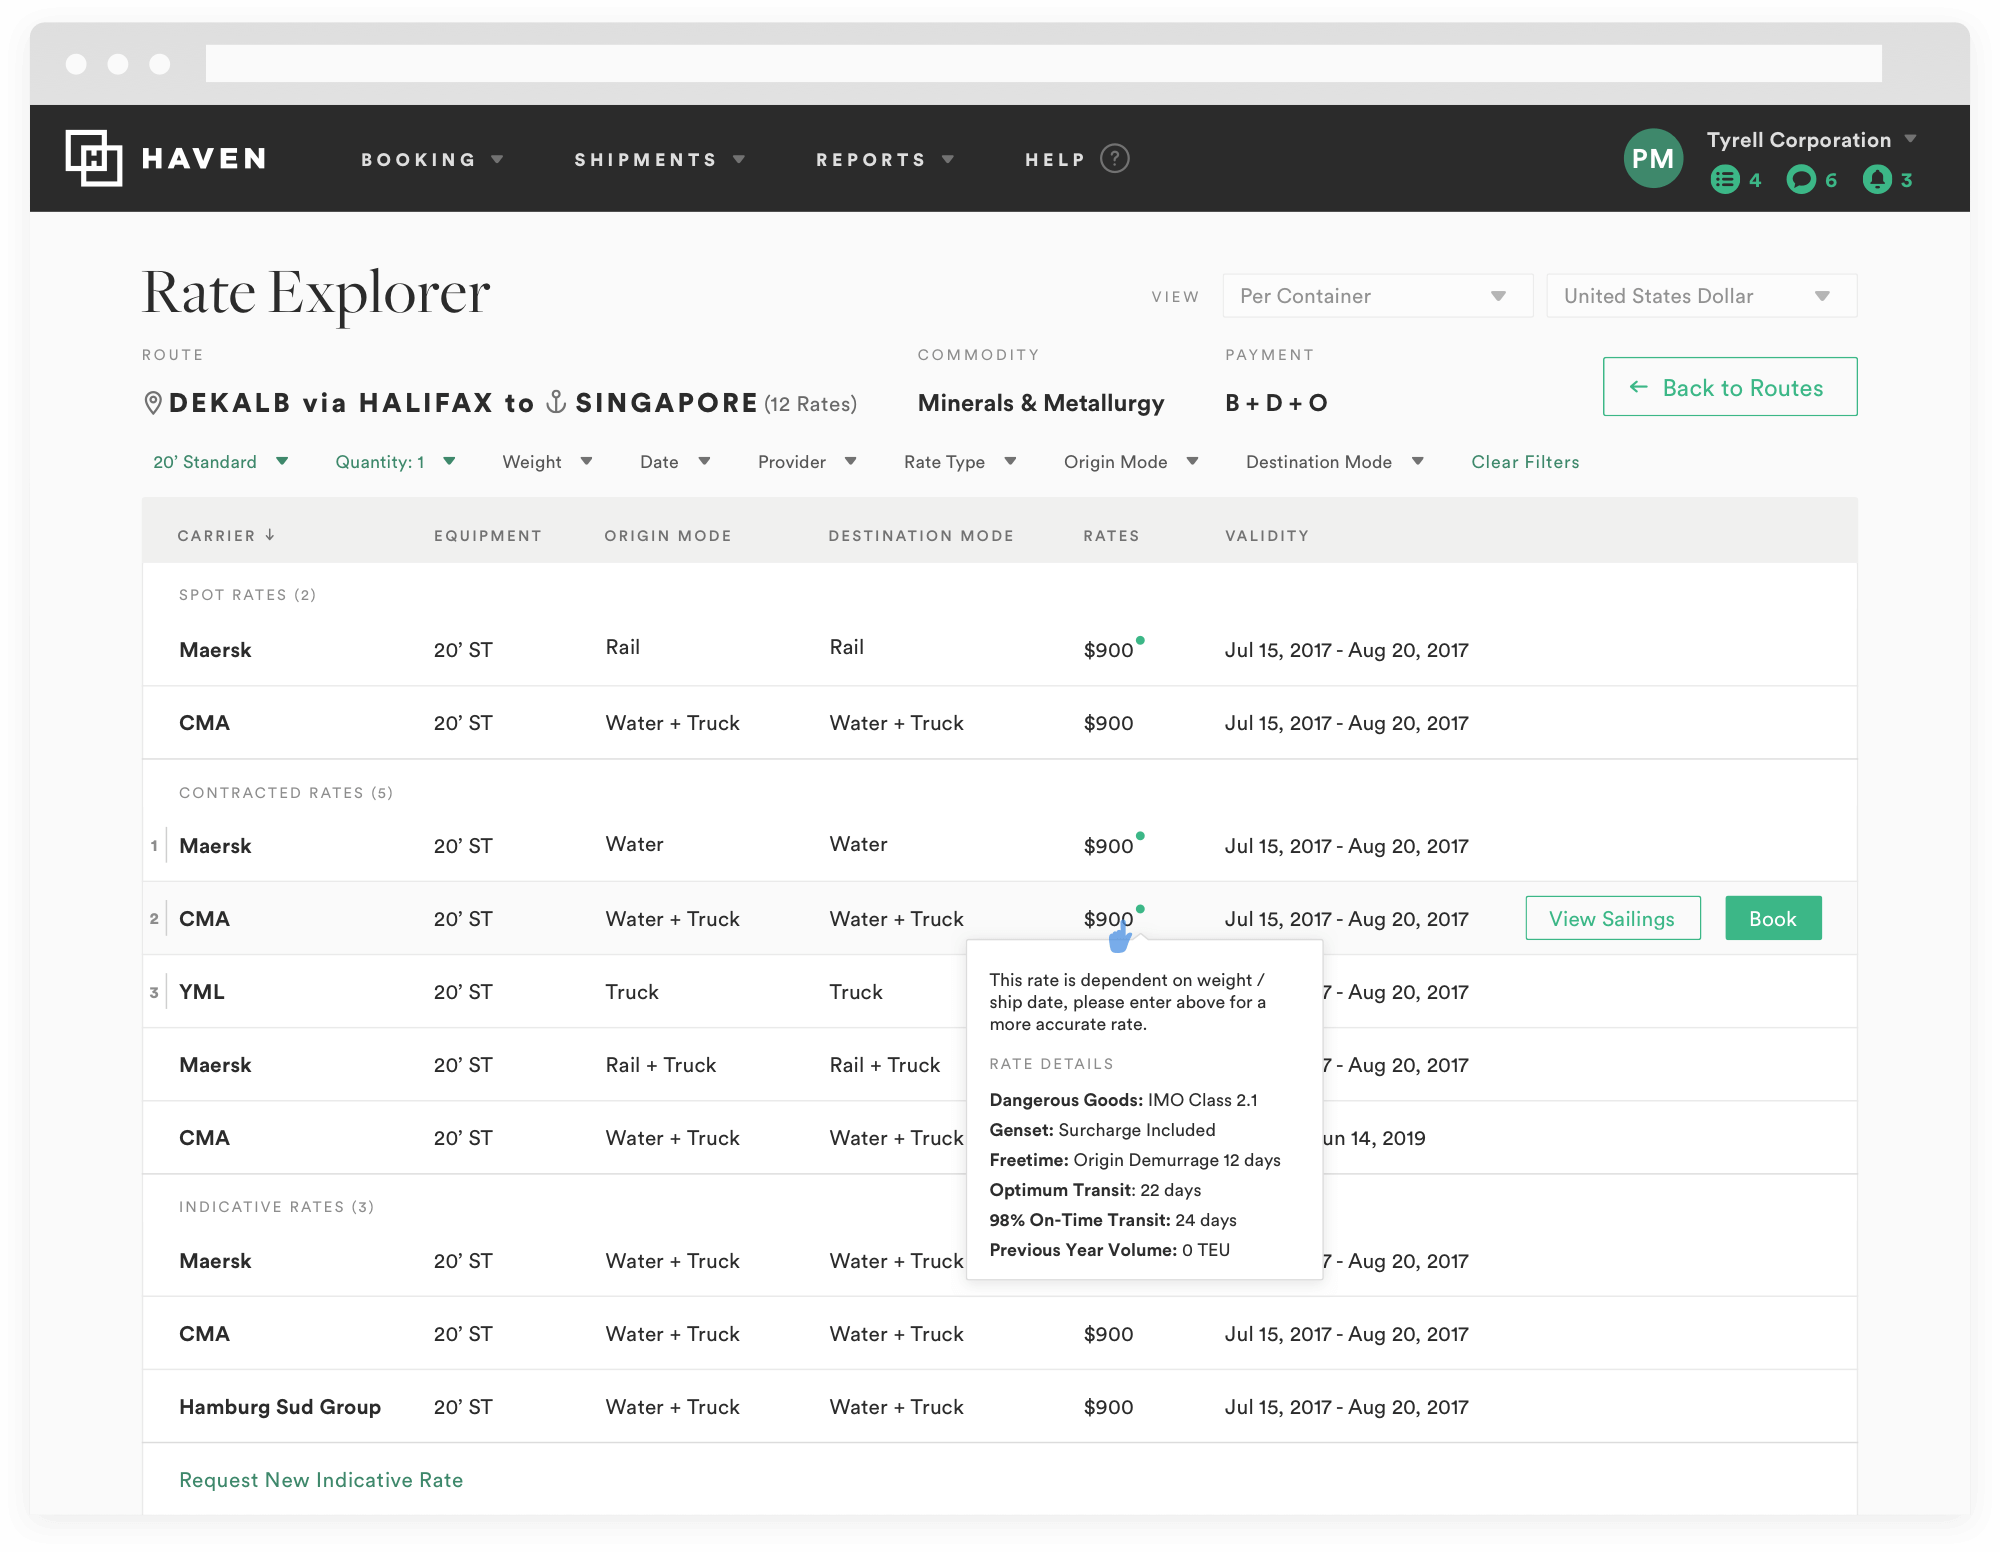Open the Help menu item
The height and width of the screenshot is (1552, 2000).
pyautogui.click(x=1055, y=160)
